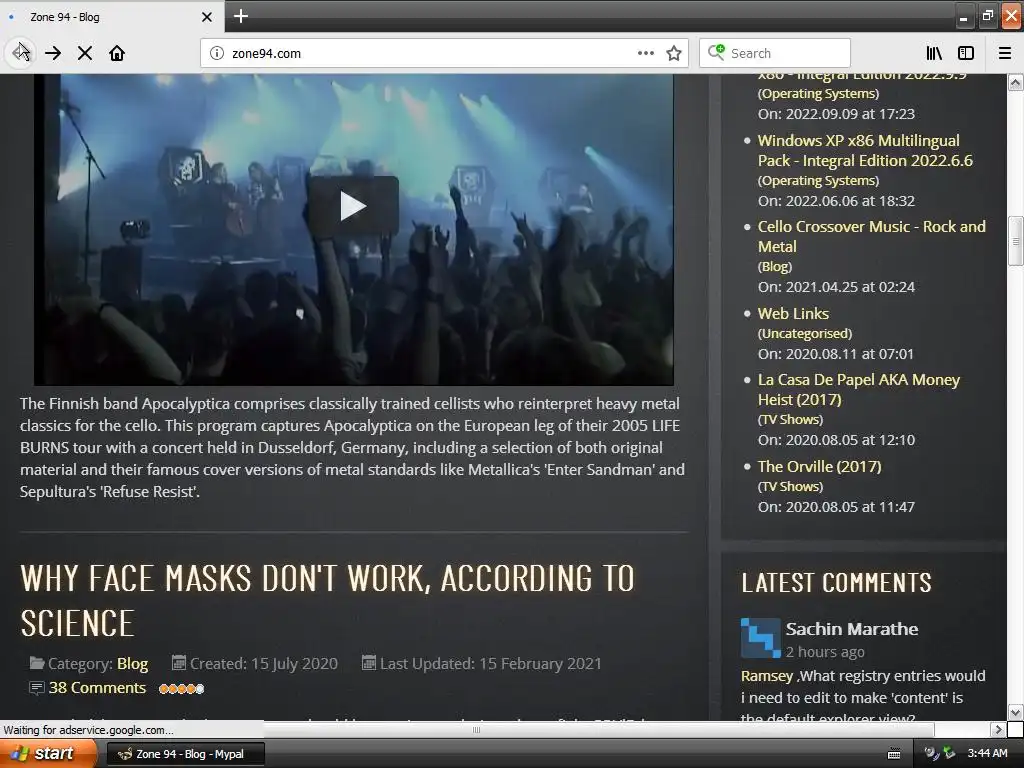Open the page actions three-dot menu
Image resolution: width=1024 pixels, height=768 pixels.
point(645,53)
